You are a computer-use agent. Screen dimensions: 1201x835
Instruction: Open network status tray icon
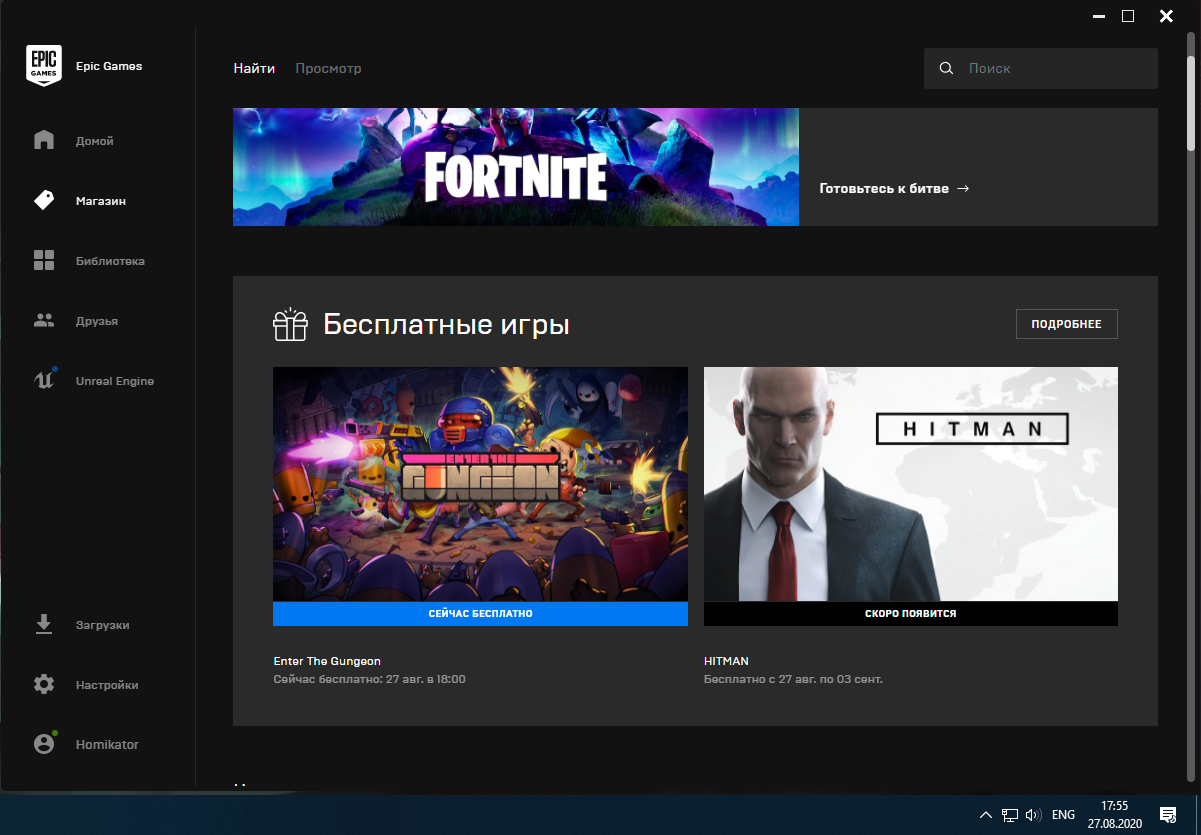click(x=1010, y=815)
